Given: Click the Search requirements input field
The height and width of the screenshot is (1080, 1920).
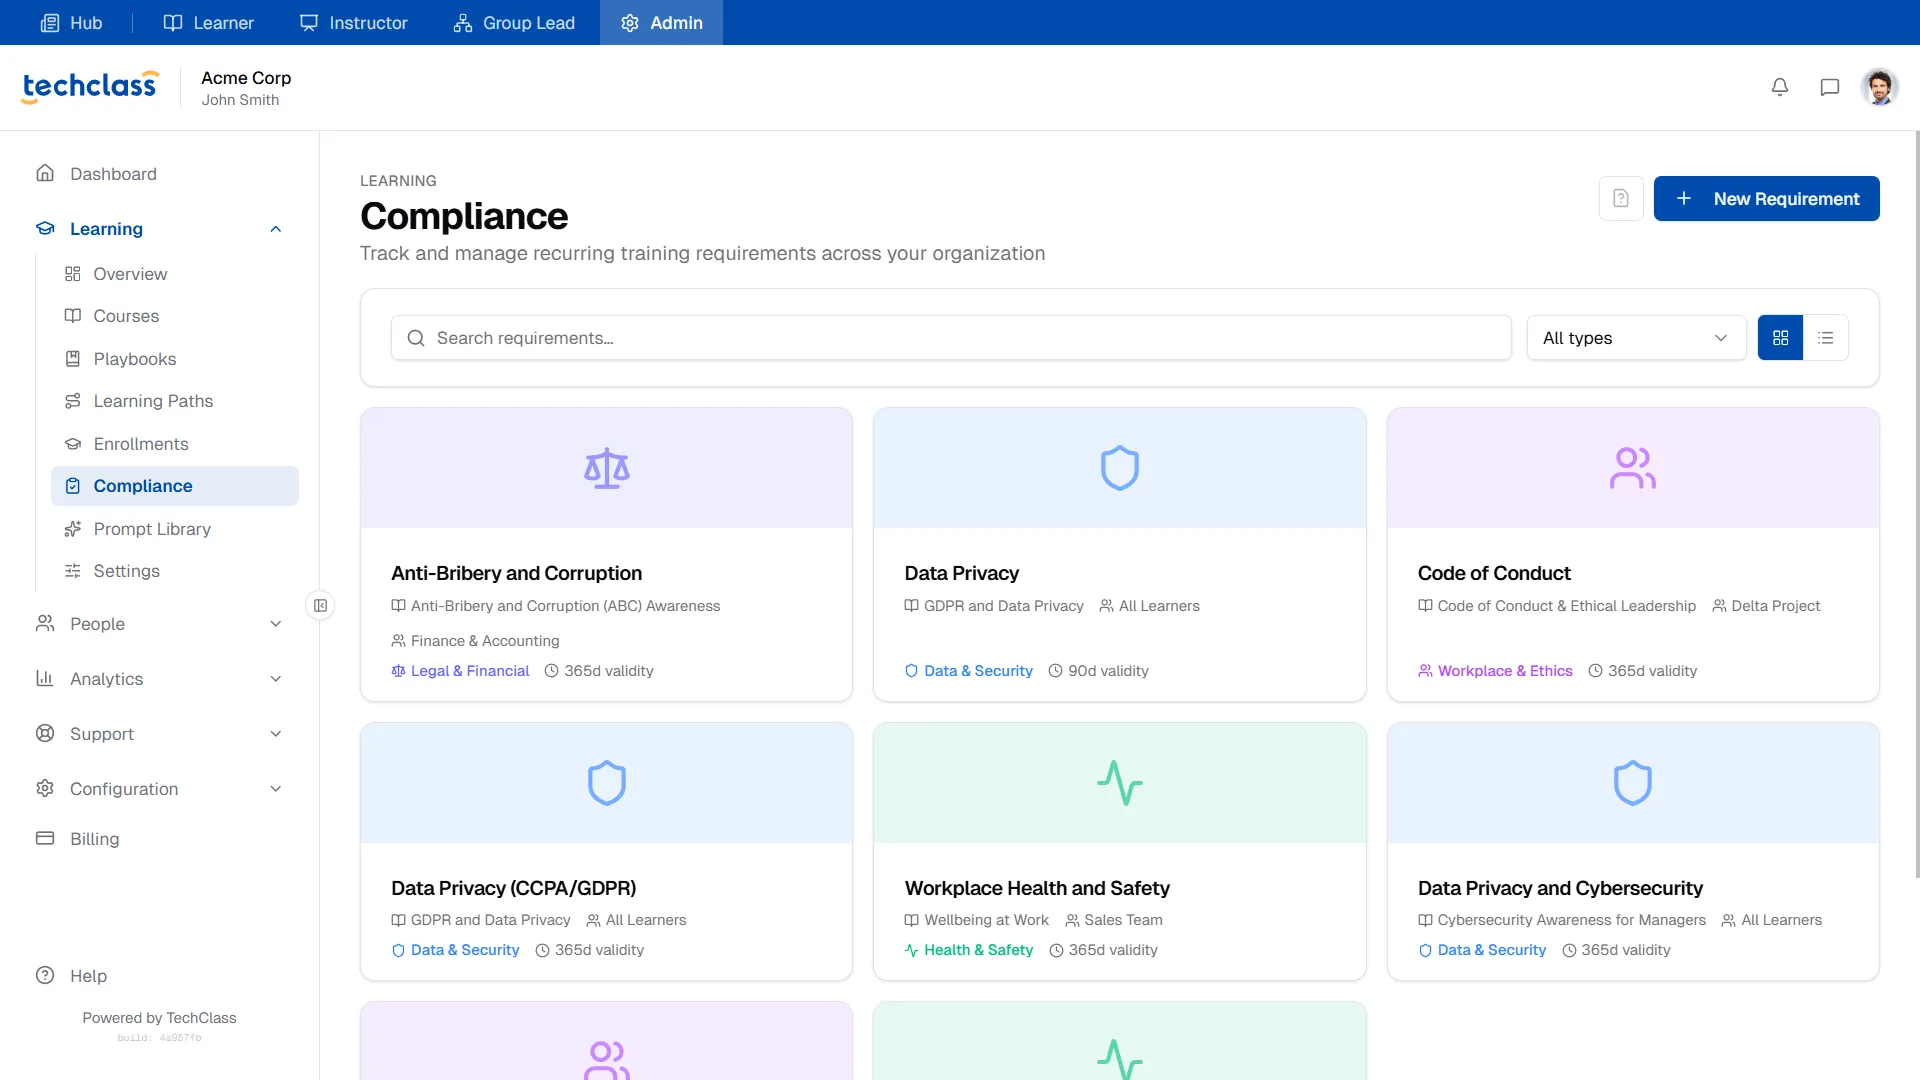Looking at the screenshot, I should [x=951, y=338].
